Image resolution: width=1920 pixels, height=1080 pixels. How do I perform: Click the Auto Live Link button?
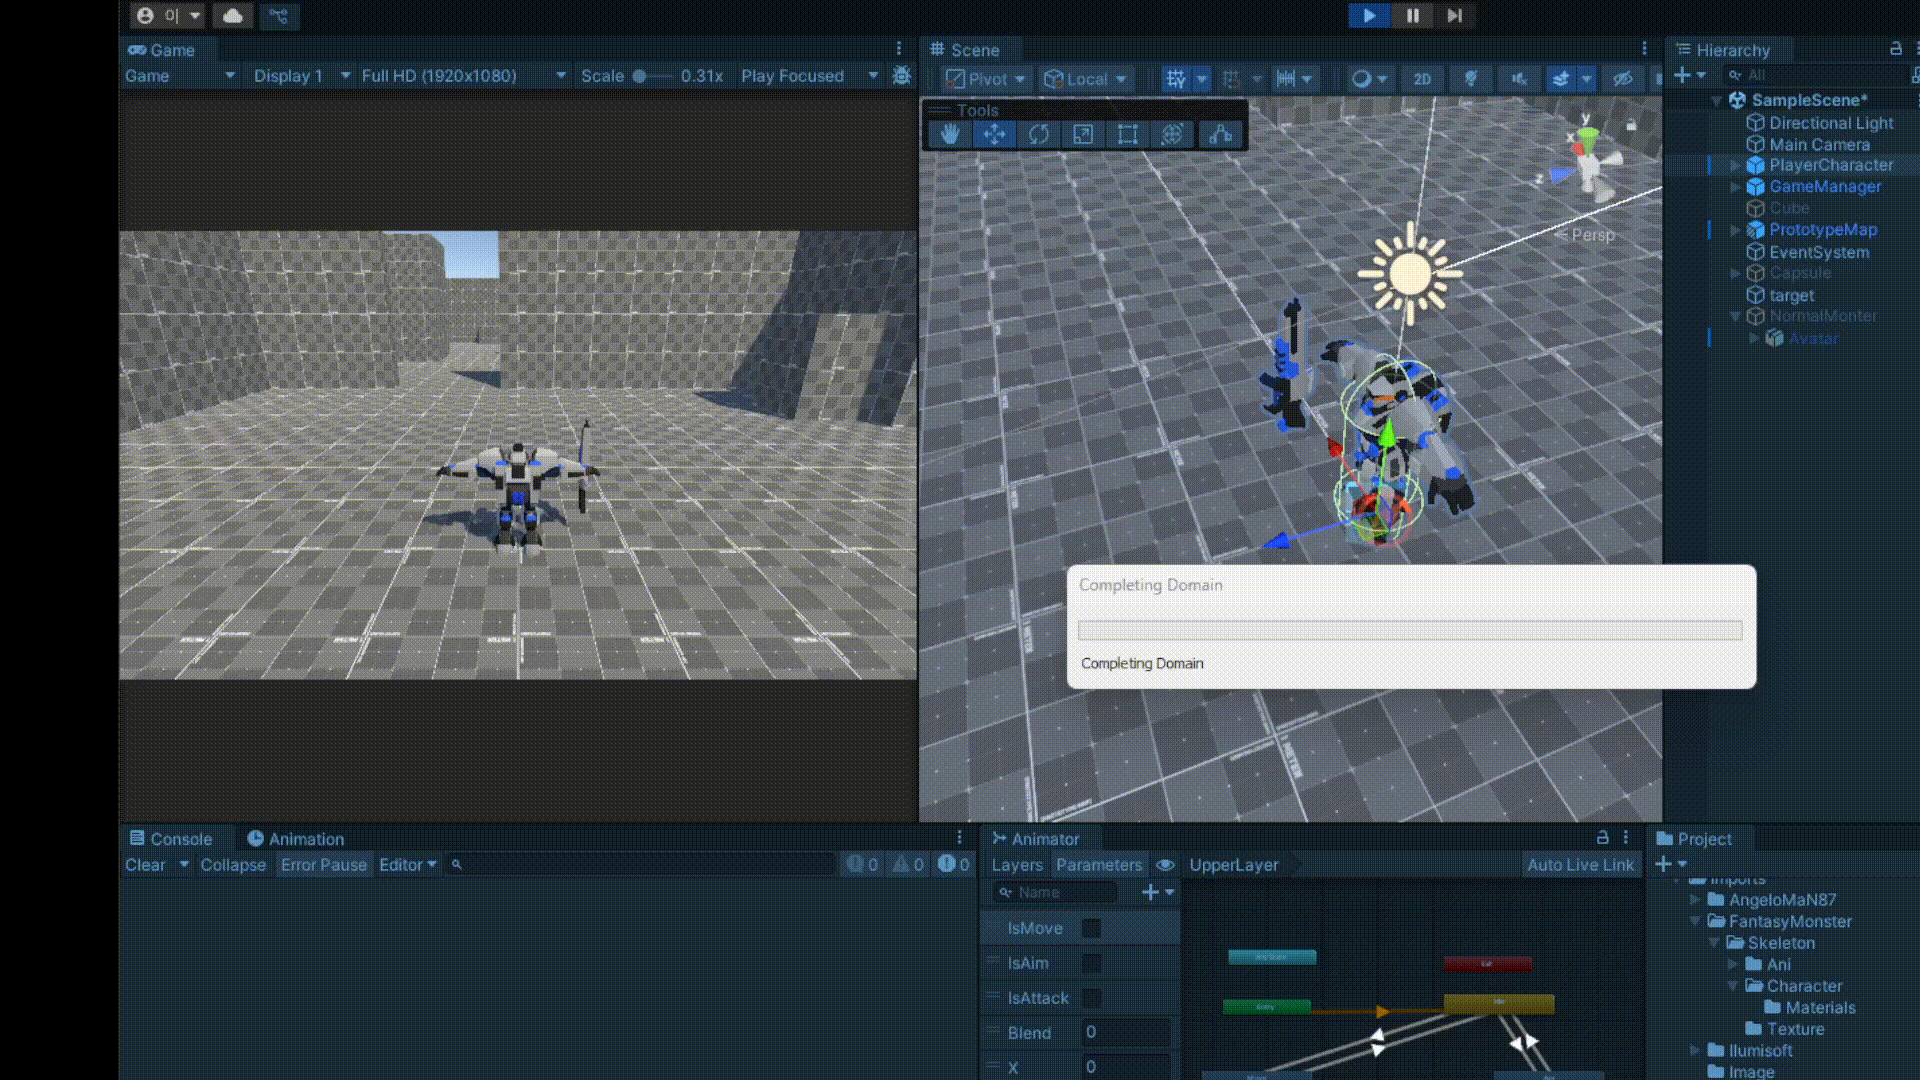pyautogui.click(x=1579, y=865)
